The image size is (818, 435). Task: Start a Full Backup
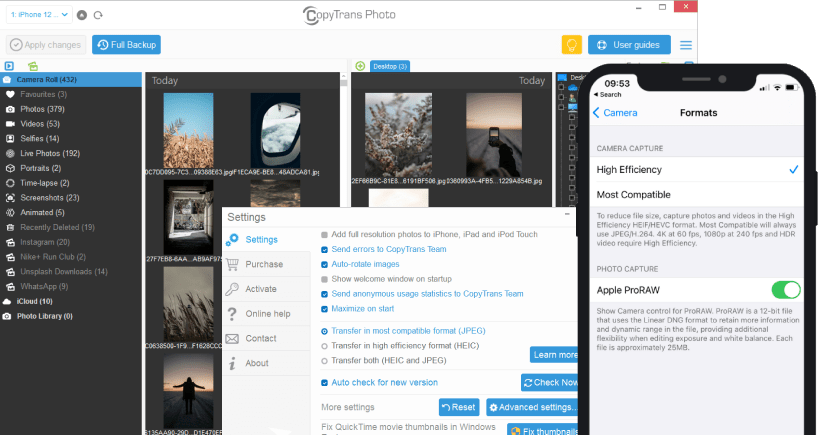pyautogui.click(x=126, y=45)
